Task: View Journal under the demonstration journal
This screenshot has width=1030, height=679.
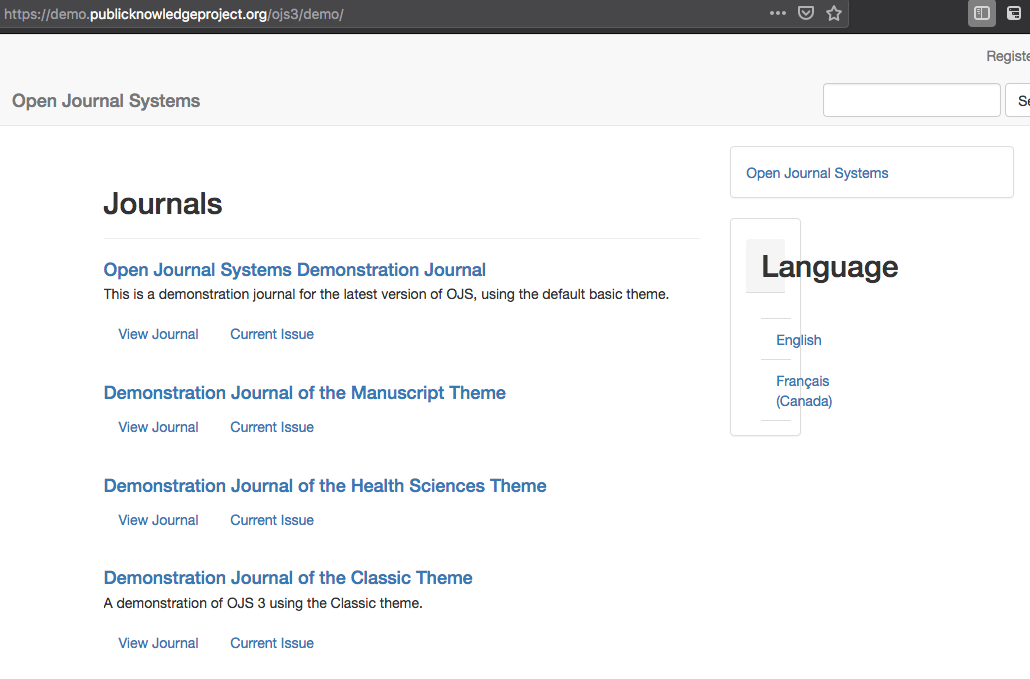Action: pyautogui.click(x=158, y=333)
